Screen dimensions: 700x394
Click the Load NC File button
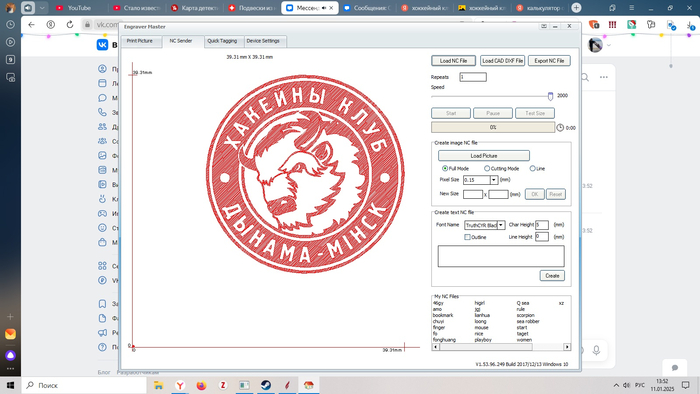(453, 61)
